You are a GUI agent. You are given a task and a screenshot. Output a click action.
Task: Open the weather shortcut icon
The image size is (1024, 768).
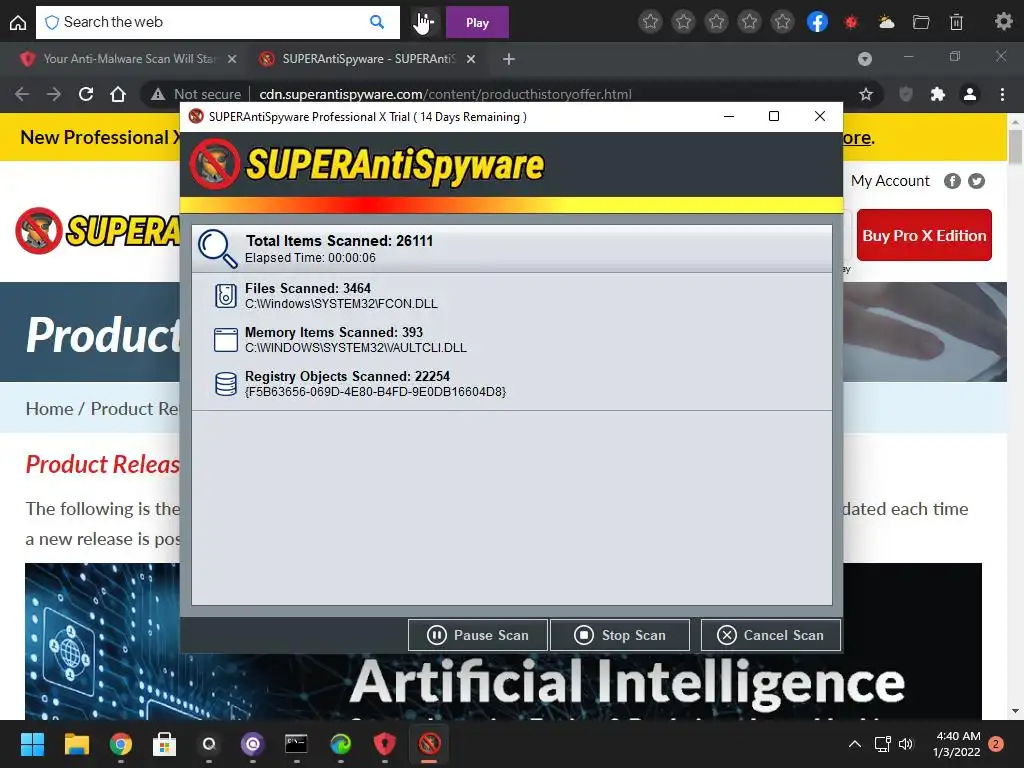(886, 23)
